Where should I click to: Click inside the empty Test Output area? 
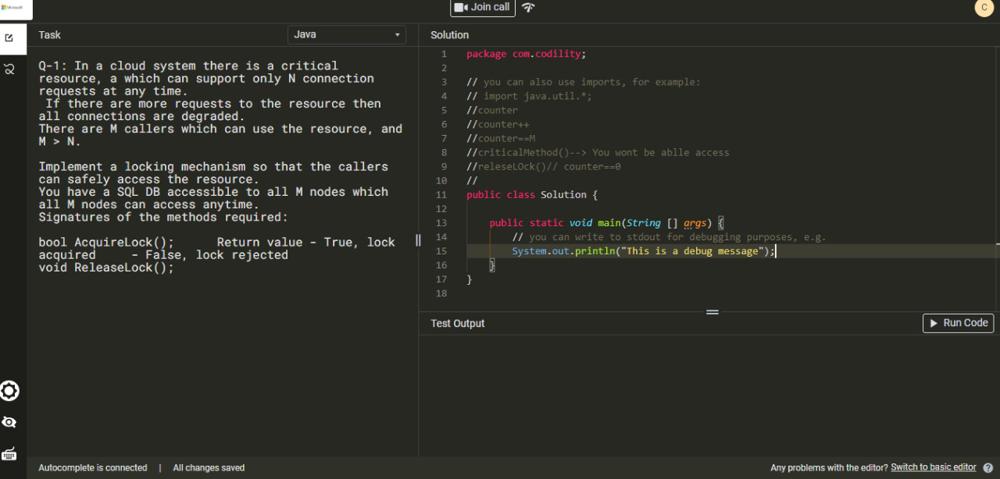[x=709, y=395]
